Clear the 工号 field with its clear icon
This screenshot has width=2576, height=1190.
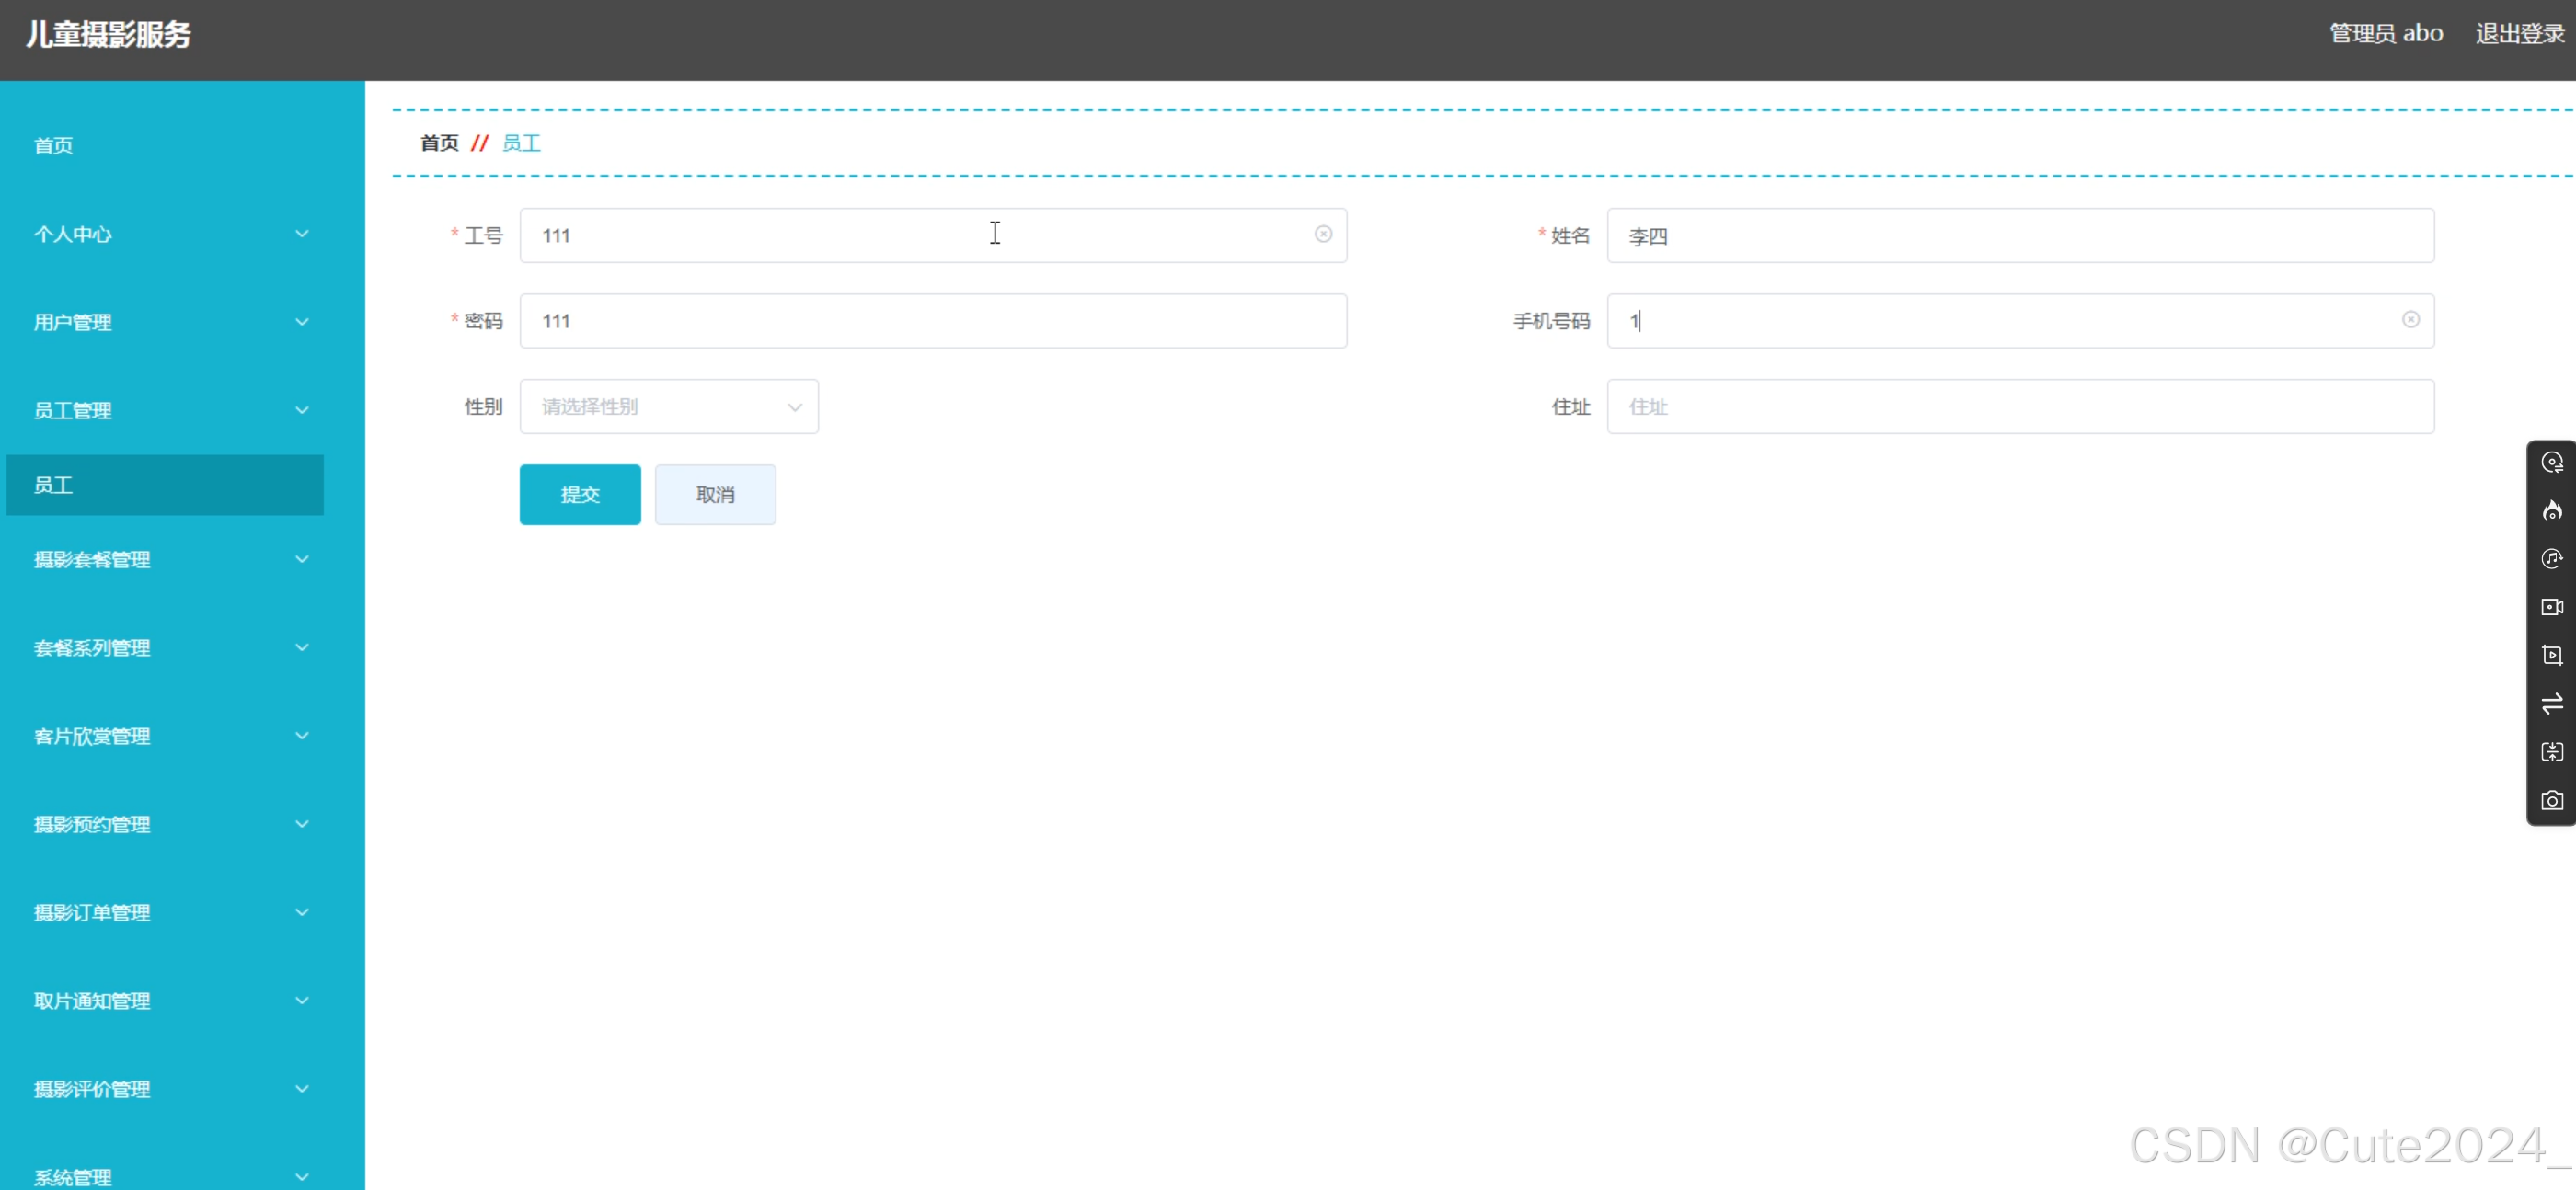(1322, 234)
